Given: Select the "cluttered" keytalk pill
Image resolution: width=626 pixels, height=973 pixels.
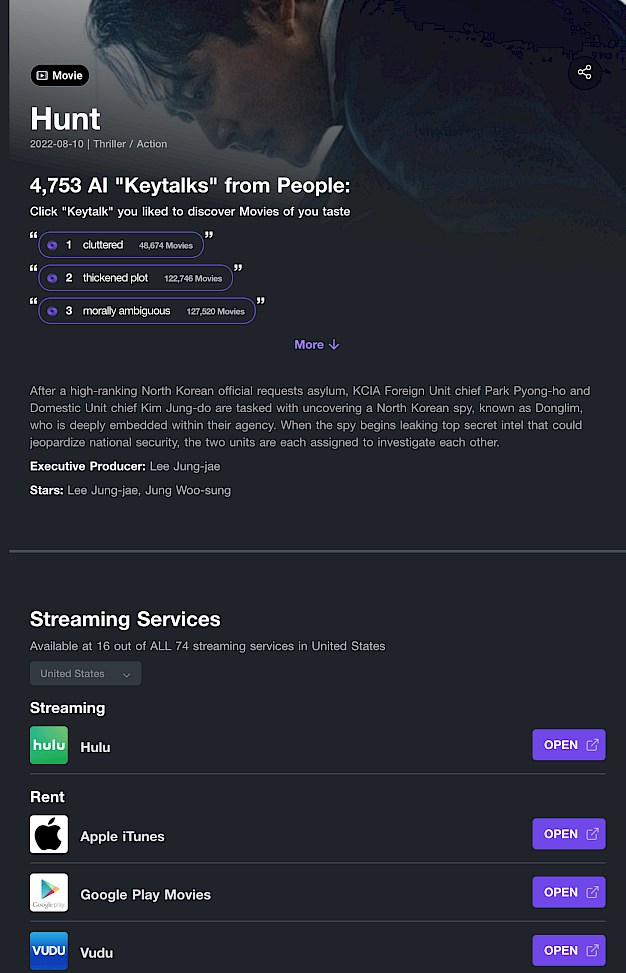Looking at the screenshot, I should [121, 245].
